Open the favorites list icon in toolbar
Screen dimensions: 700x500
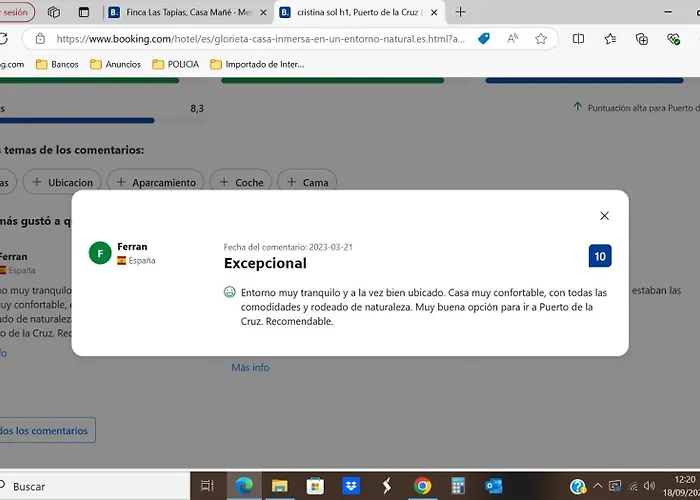click(610, 39)
